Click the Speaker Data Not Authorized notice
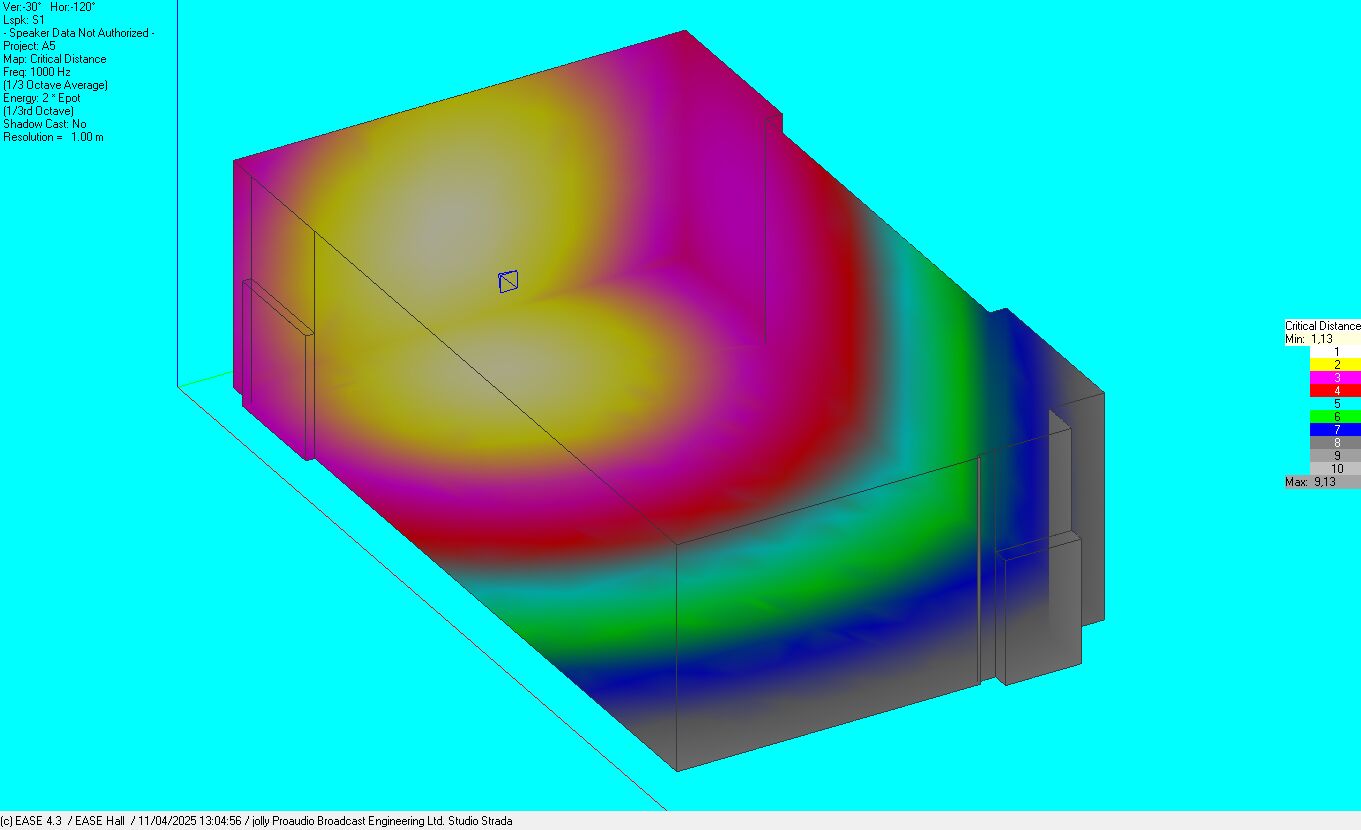Image resolution: width=1361 pixels, height=830 pixels. click(78, 33)
